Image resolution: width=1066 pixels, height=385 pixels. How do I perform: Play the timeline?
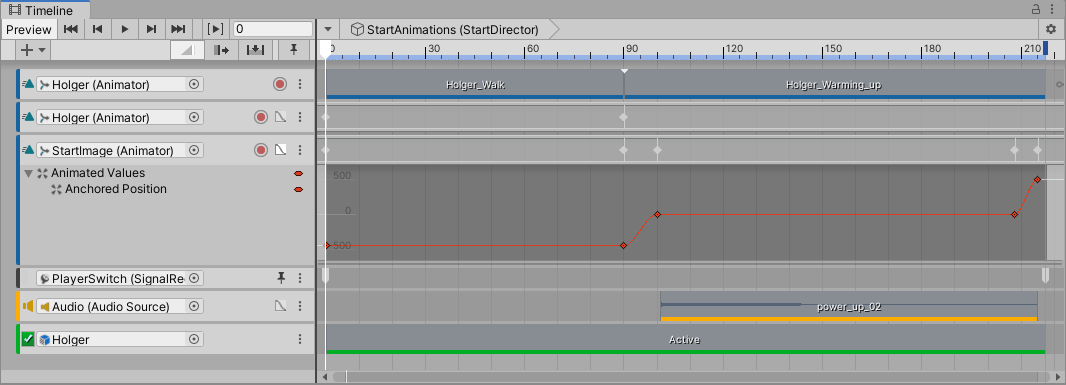pyautogui.click(x=124, y=29)
